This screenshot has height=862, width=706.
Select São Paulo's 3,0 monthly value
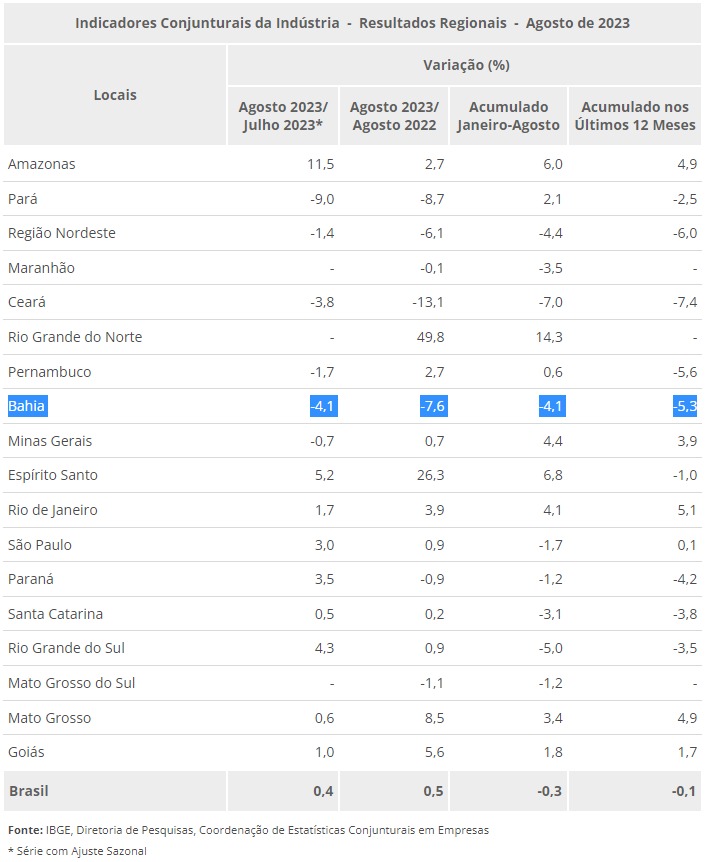pyautogui.click(x=324, y=545)
